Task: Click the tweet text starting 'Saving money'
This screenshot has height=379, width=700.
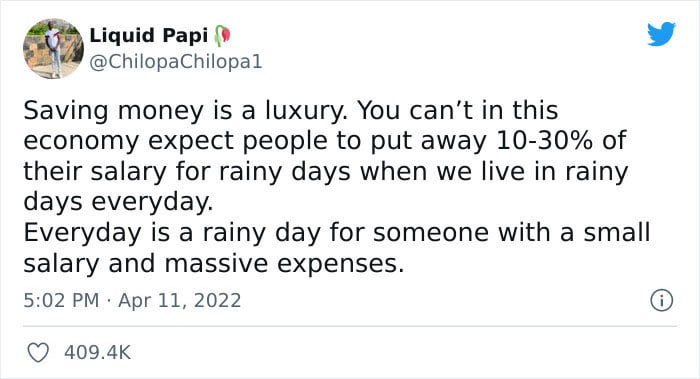Action: pos(337,187)
